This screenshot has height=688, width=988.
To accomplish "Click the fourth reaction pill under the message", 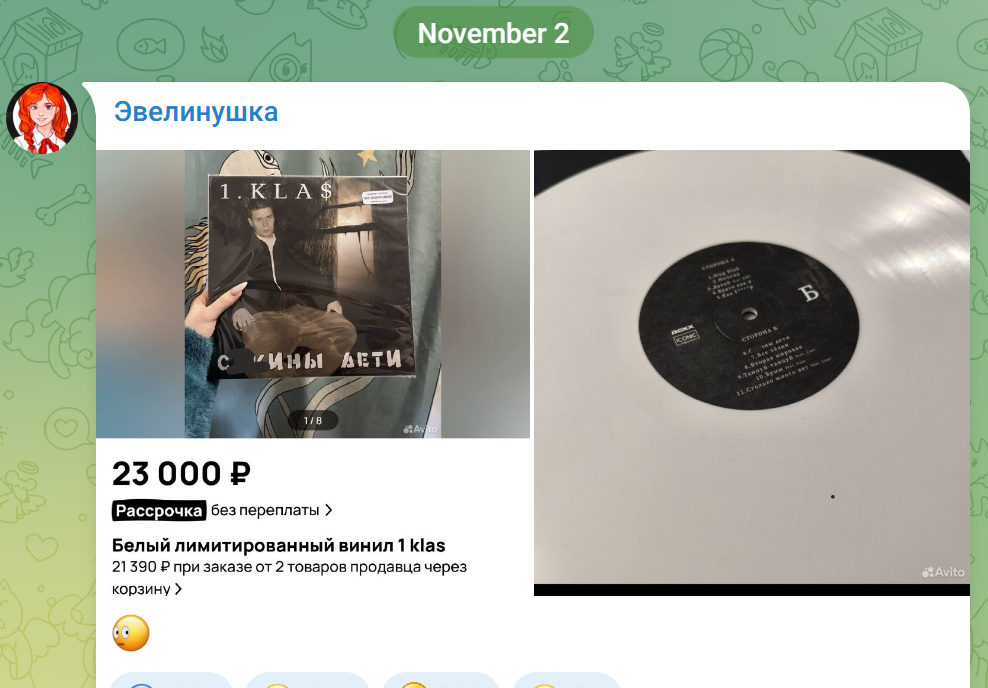I will coord(566,680).
